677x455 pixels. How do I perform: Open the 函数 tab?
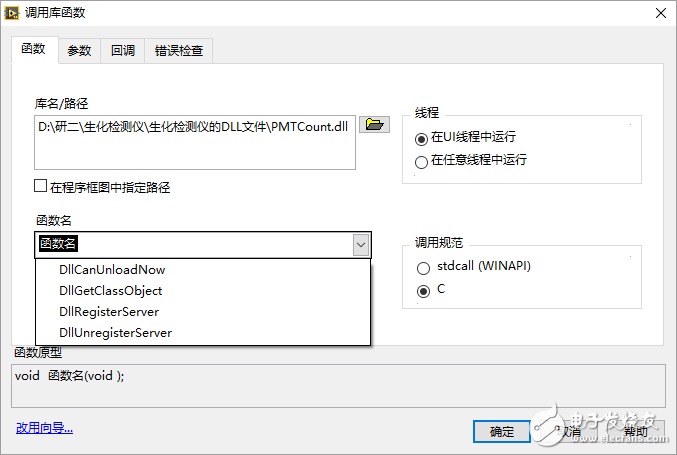coord(33,49)
